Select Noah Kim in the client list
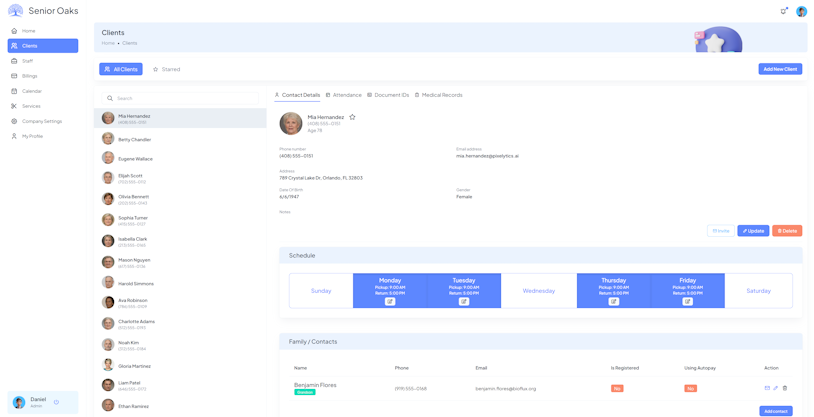Image resolution: width=814 pixels, height=417 pixels. click(180, 346)
